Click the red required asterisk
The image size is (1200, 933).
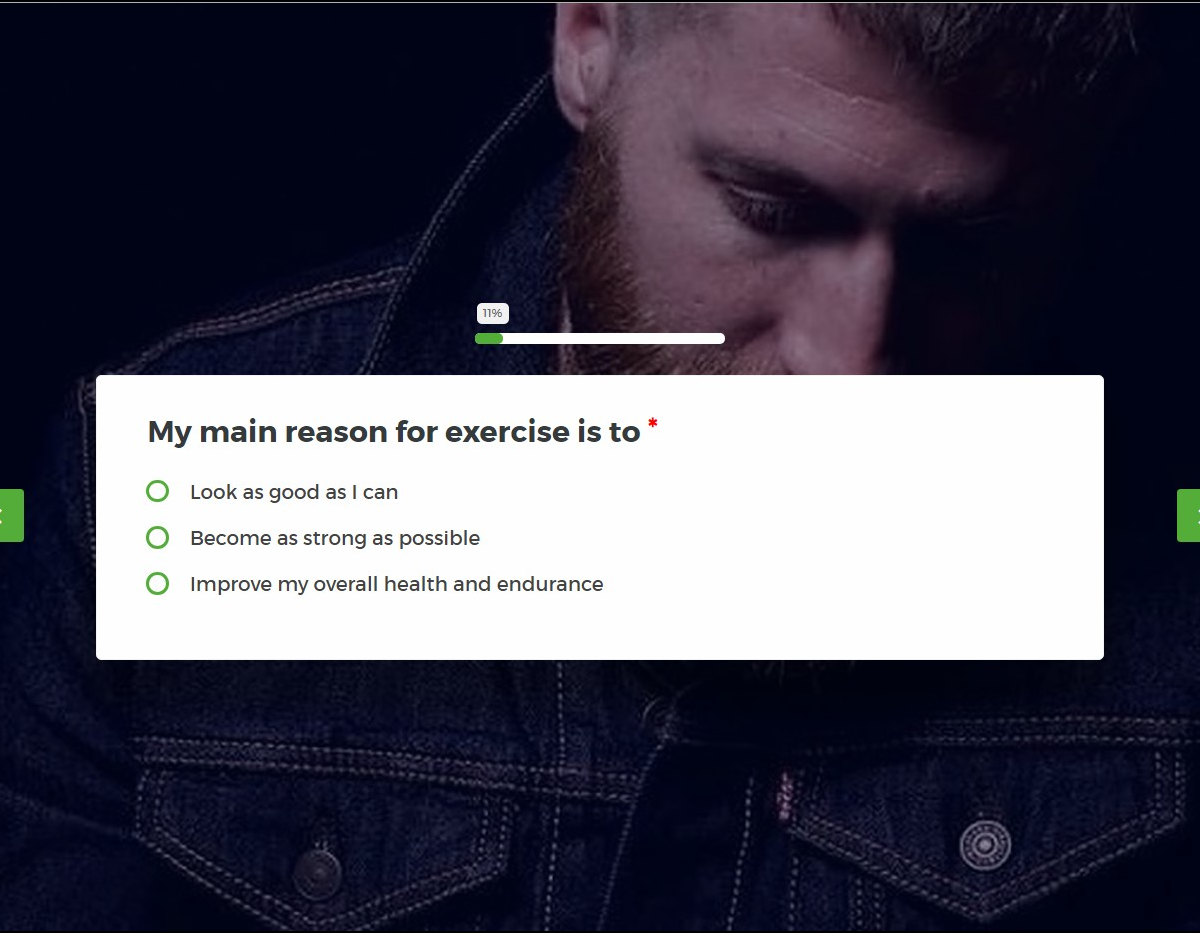[x=653, y=426]
